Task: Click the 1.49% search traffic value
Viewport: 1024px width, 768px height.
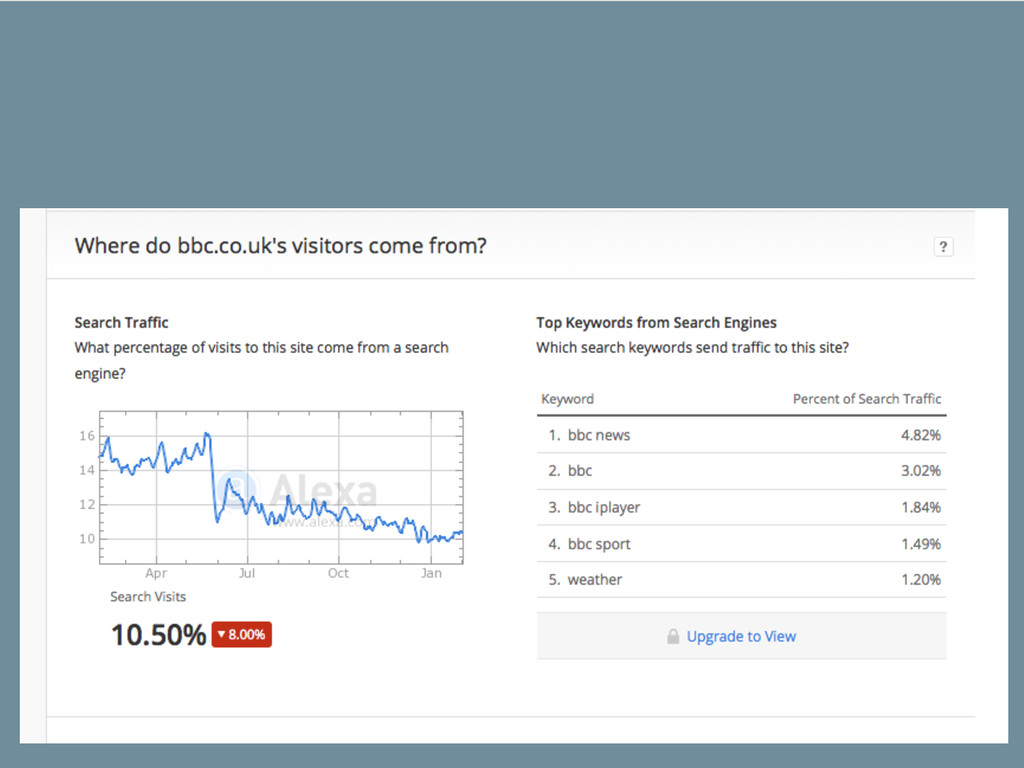Action: click(x=921, y=544)
